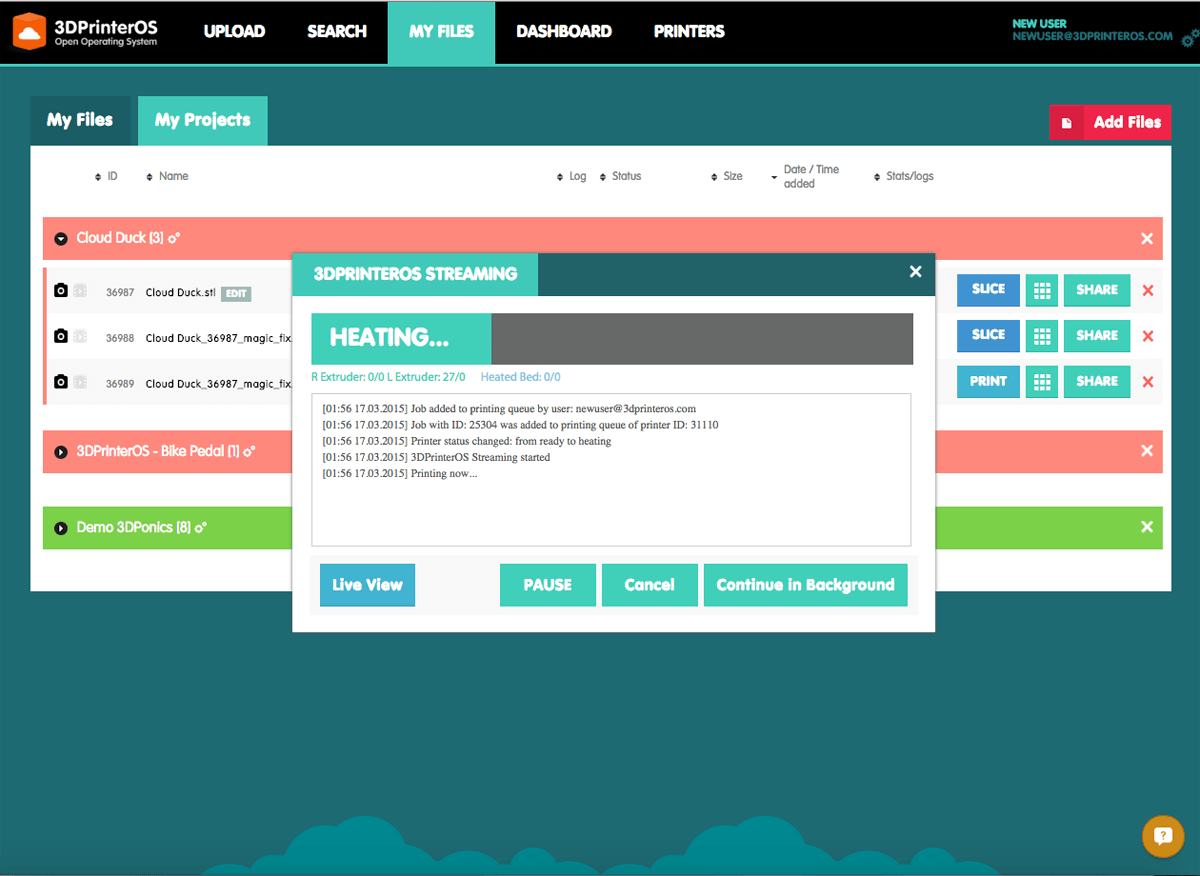Image resolution: width=1200 pixels, height=876 pixels.
Task: Open DASHBOARD in top navigation
Action: point(564,32)
